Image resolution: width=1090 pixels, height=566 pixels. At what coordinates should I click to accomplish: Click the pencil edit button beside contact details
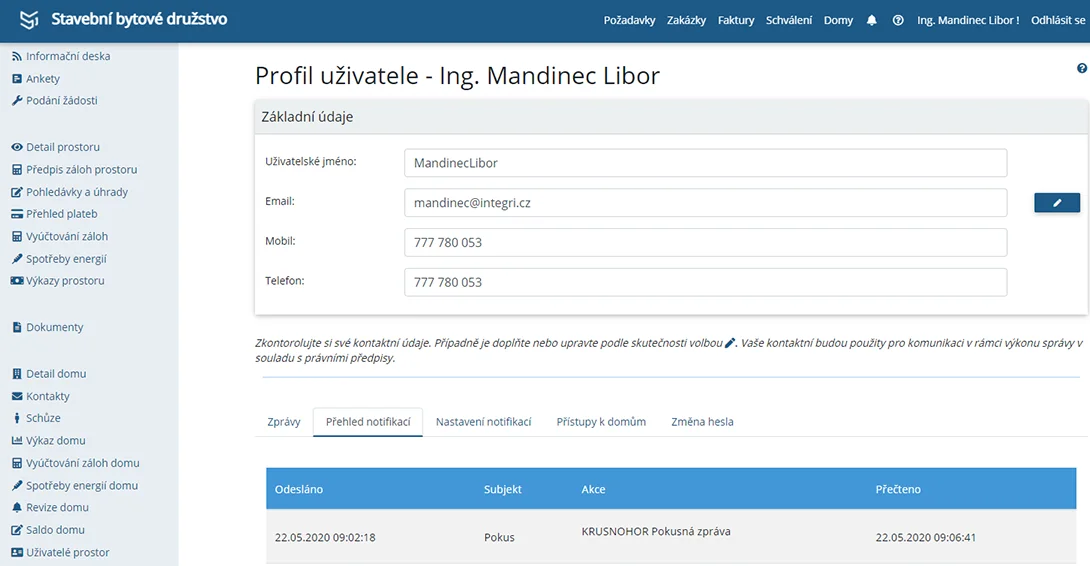click(1057, 202)
